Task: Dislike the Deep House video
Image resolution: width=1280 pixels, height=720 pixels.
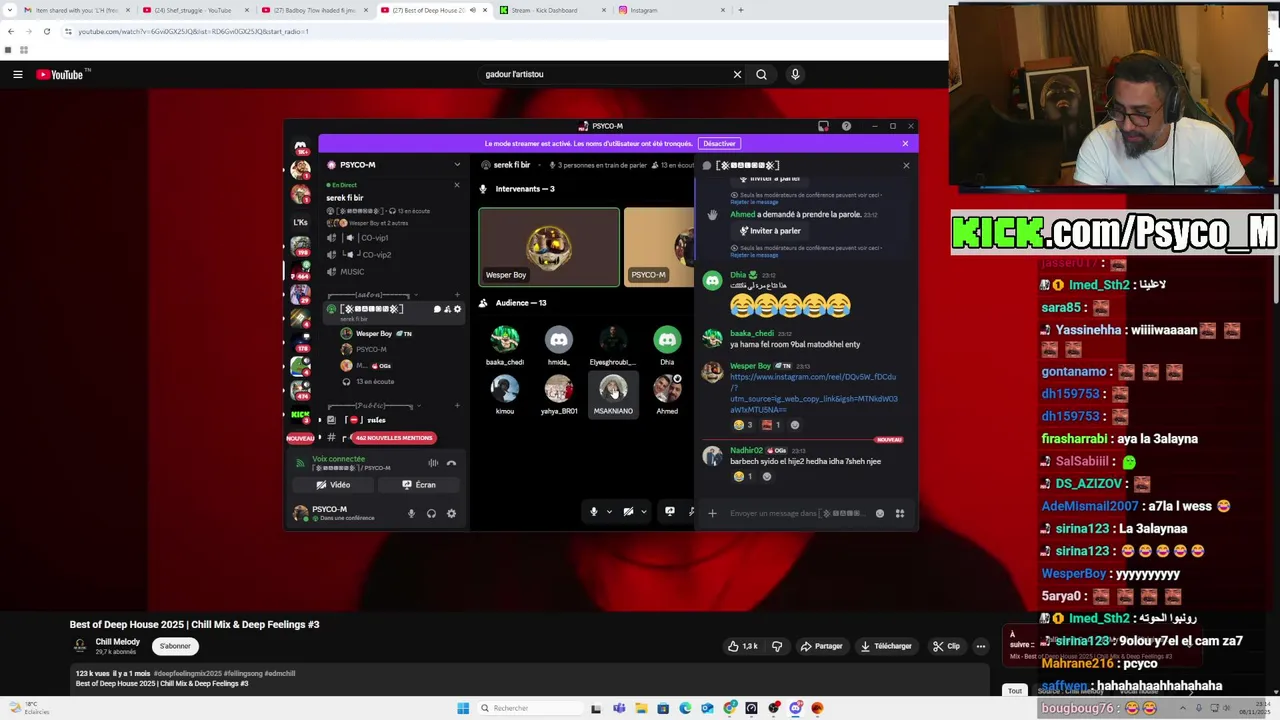Action: 777,646
